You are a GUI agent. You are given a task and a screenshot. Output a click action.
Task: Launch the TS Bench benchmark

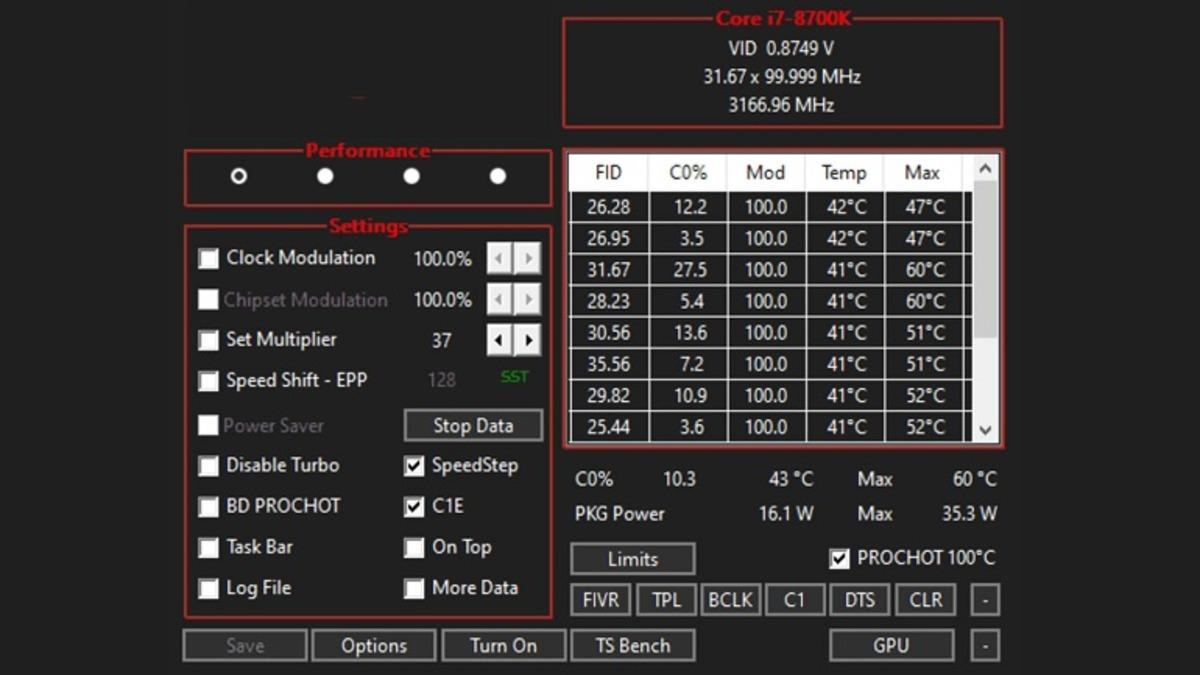point(633,645)
